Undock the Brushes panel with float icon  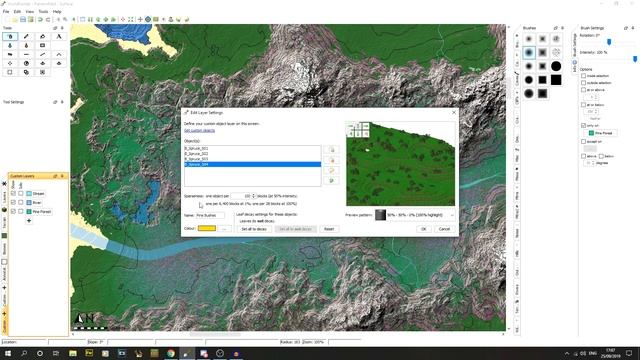(x=556, y=28)
